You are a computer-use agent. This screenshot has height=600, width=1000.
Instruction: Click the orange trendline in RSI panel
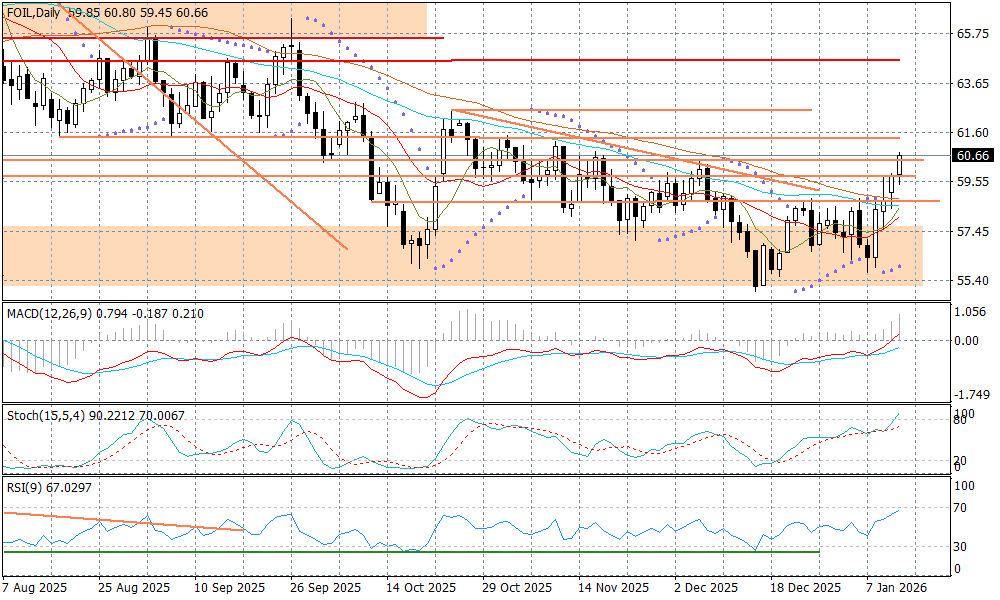point(120,521)
